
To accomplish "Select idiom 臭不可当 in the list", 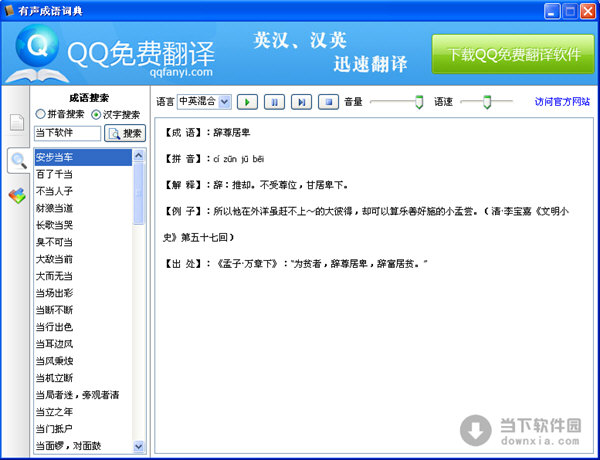I will [x=83, y=242].
